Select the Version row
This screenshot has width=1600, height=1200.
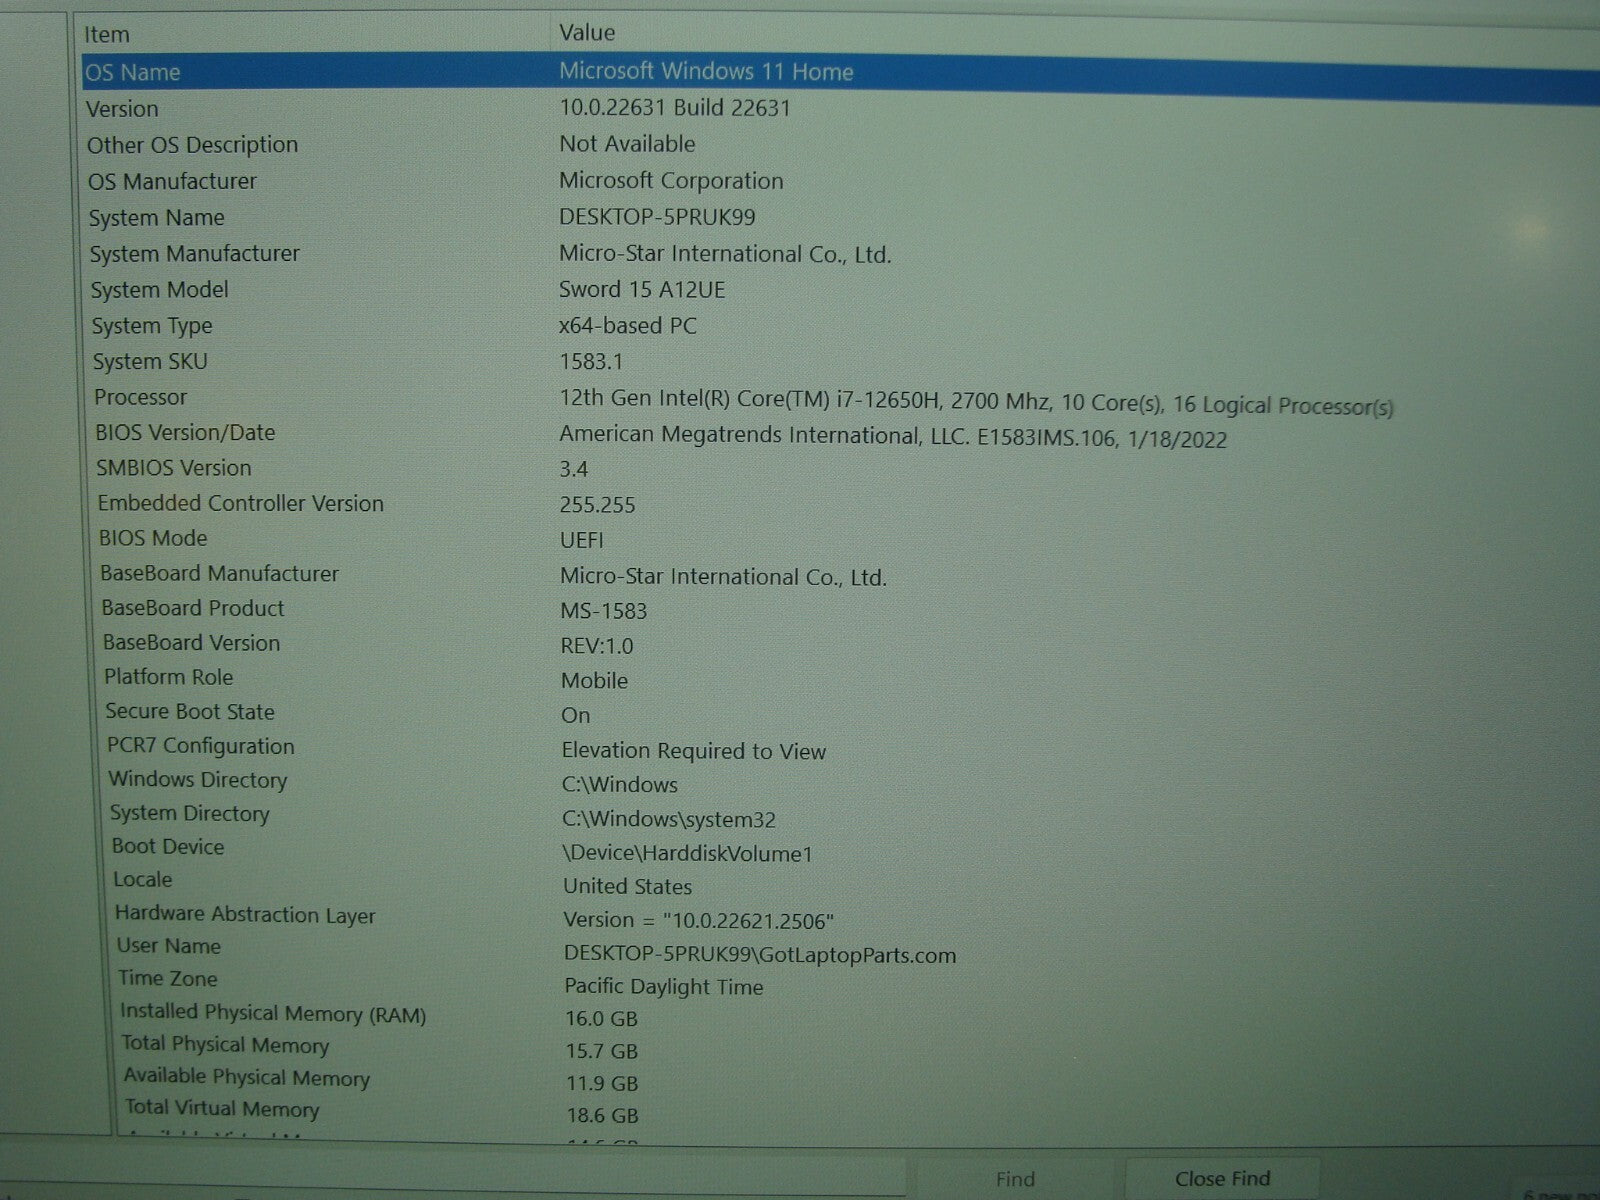(x=122, y=109)
